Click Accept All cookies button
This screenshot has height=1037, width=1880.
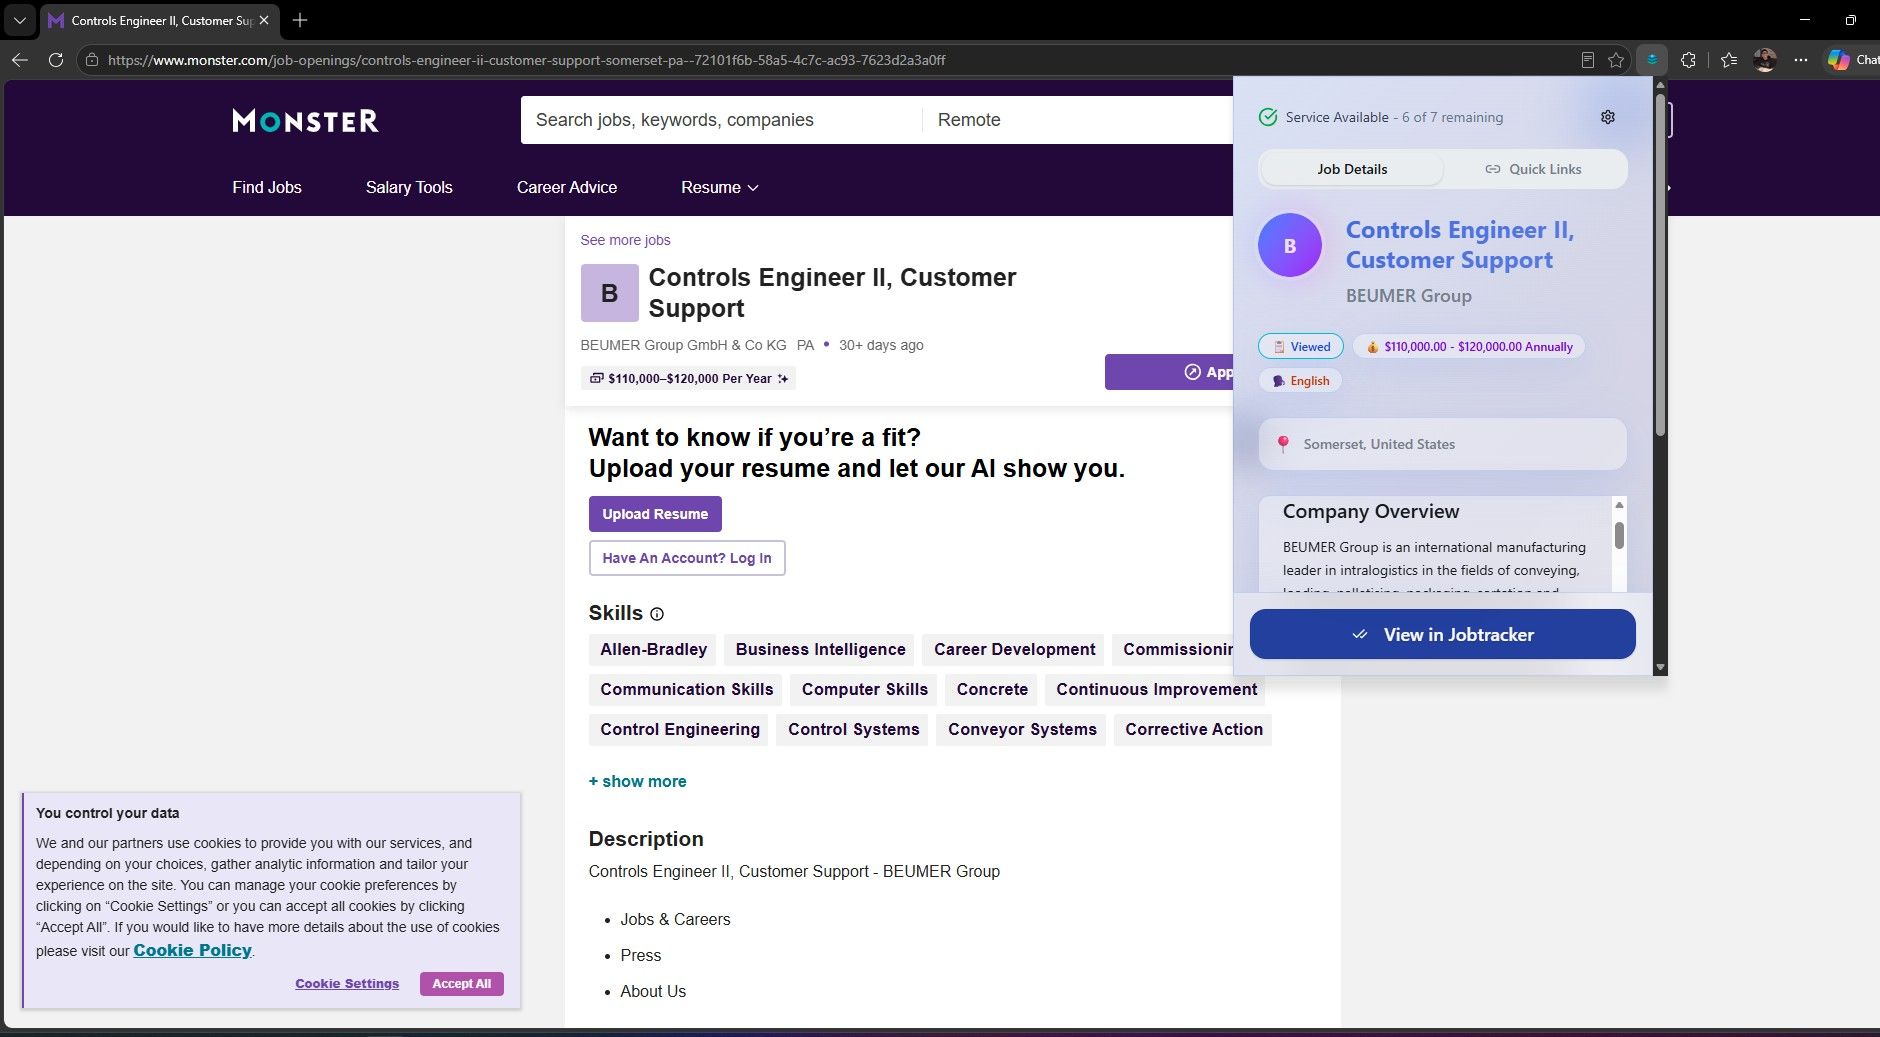point(462,984)
